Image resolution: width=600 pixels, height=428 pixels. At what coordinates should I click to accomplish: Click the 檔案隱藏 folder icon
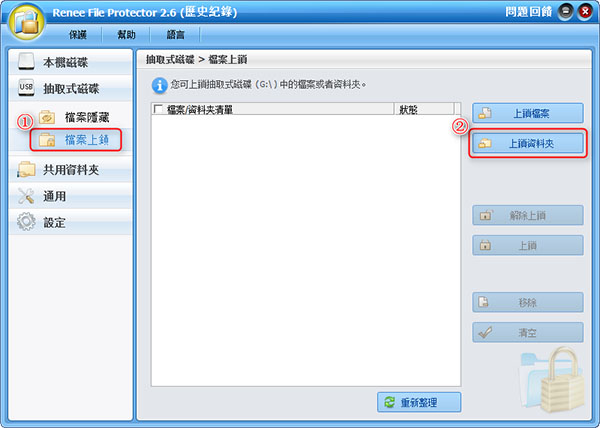click(47, 117)
